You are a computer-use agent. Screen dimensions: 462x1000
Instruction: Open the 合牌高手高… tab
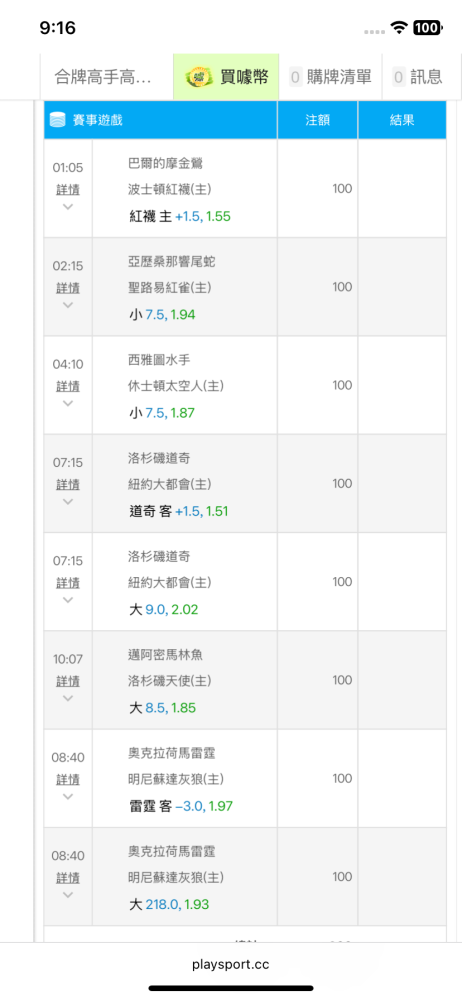click(x=107, y=77)
